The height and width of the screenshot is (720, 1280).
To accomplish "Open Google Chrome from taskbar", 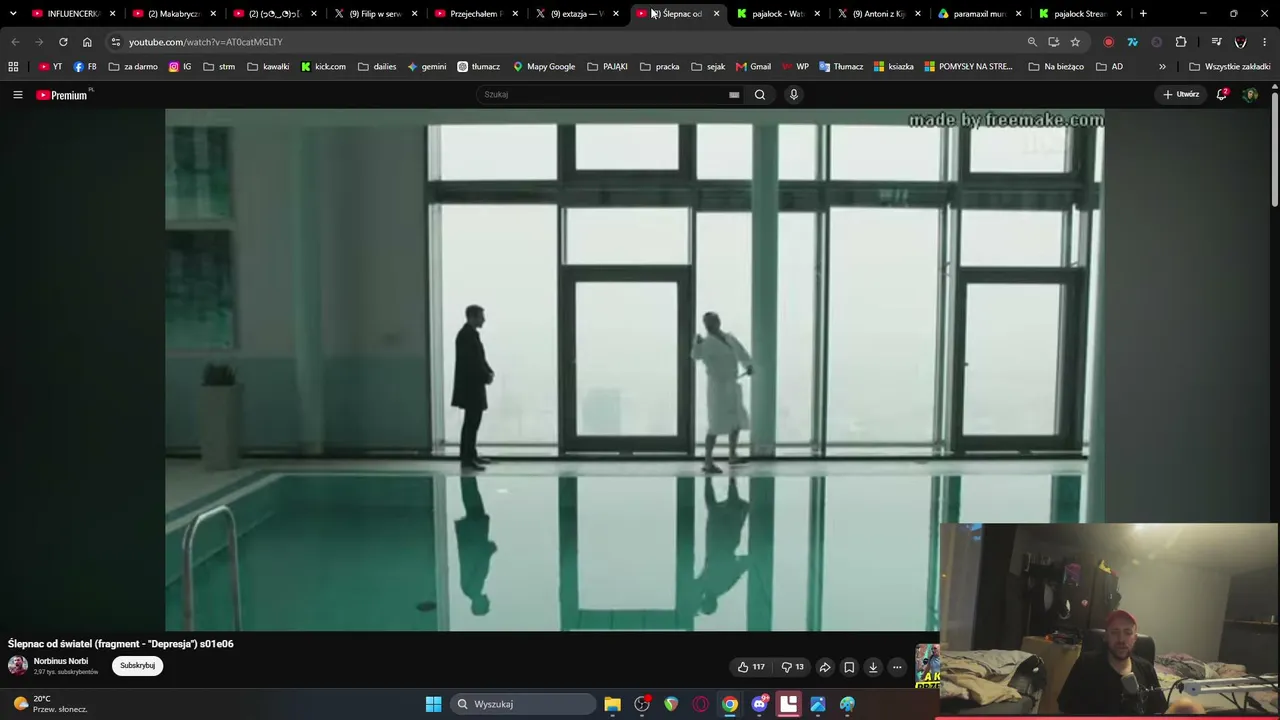I will [x=730, y=704].
